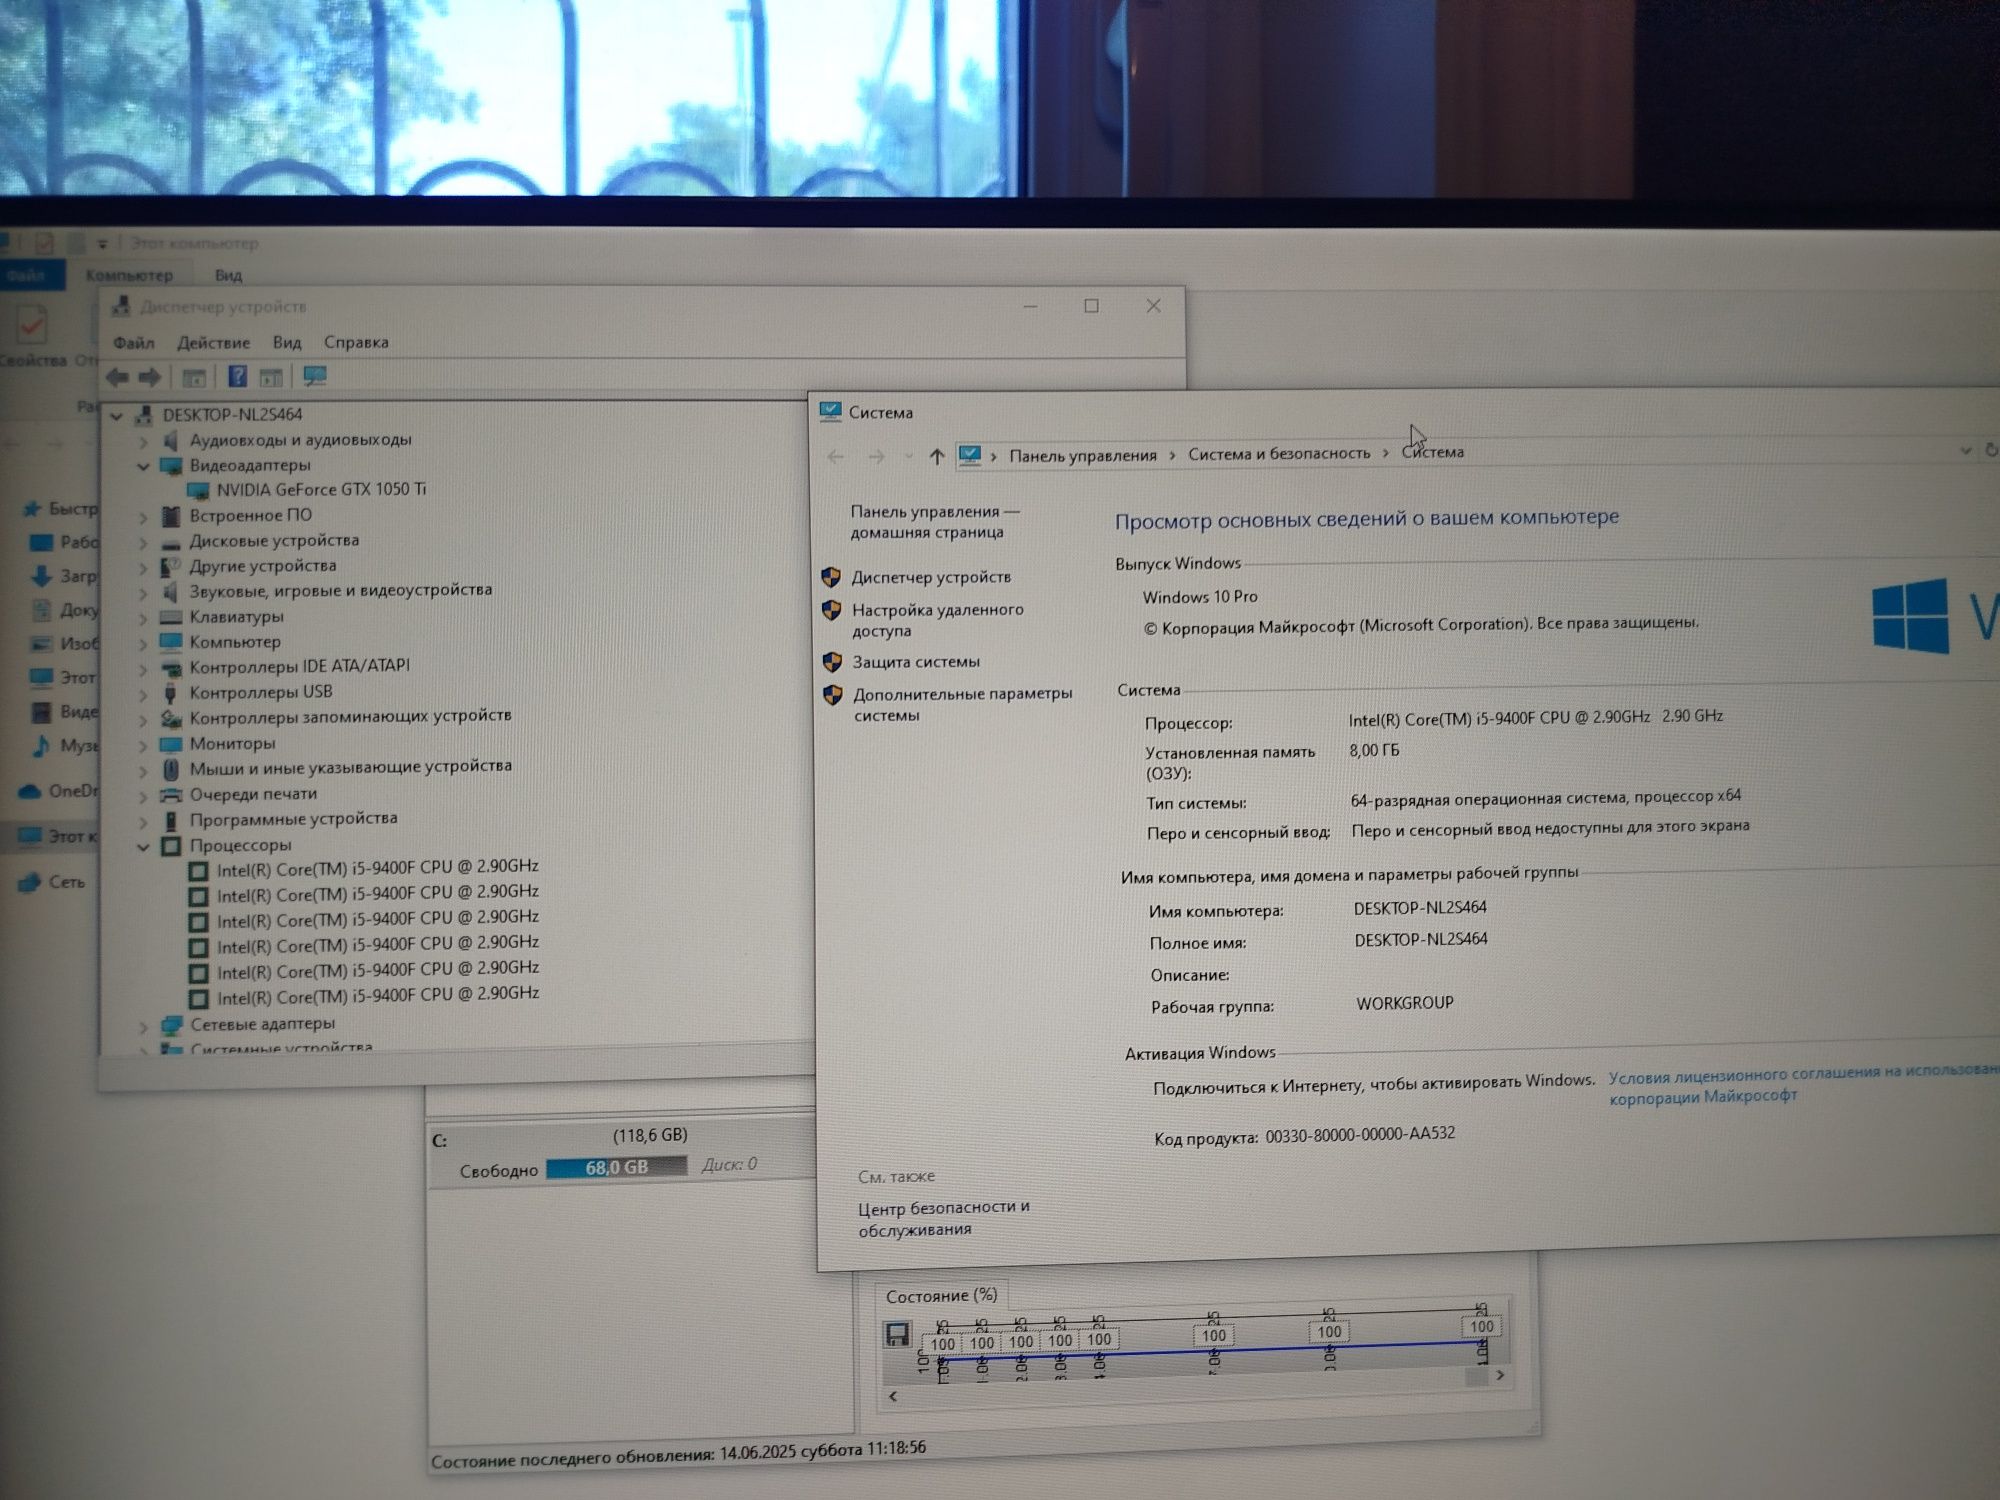Select Компьютер node in device tree
This screenshot has width=2000, height=1500.
pyautogui.click(x=235, y=642)
